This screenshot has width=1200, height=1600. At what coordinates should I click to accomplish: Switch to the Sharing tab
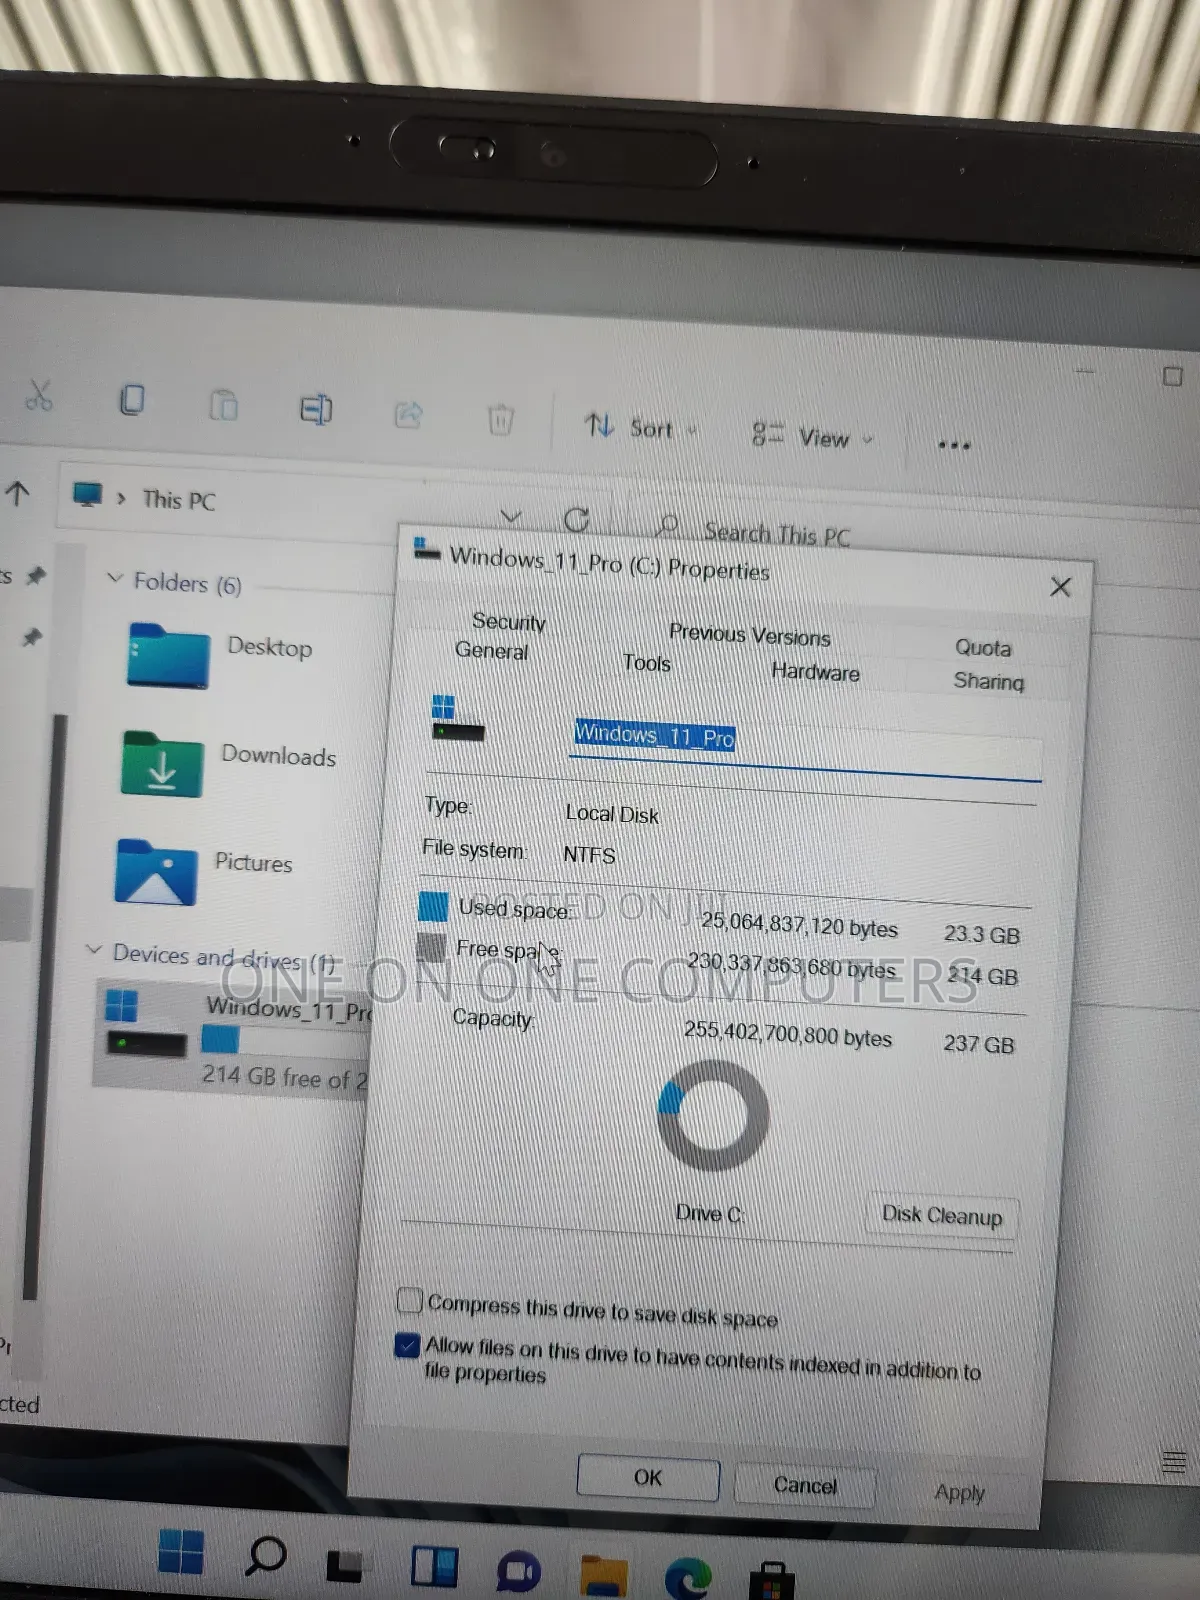989,681
